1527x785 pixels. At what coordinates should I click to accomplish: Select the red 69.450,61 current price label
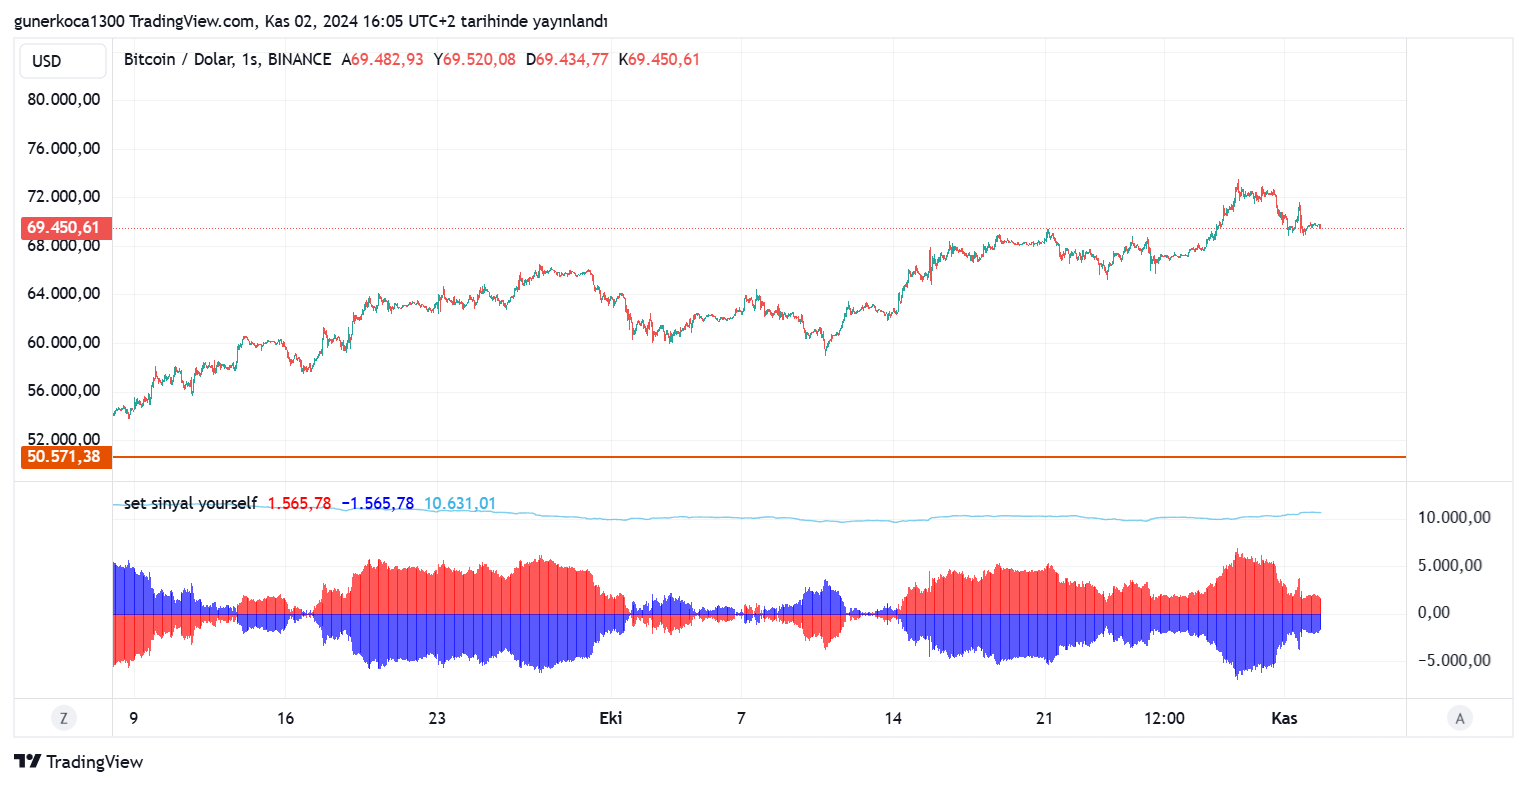(x=63, y=228)
